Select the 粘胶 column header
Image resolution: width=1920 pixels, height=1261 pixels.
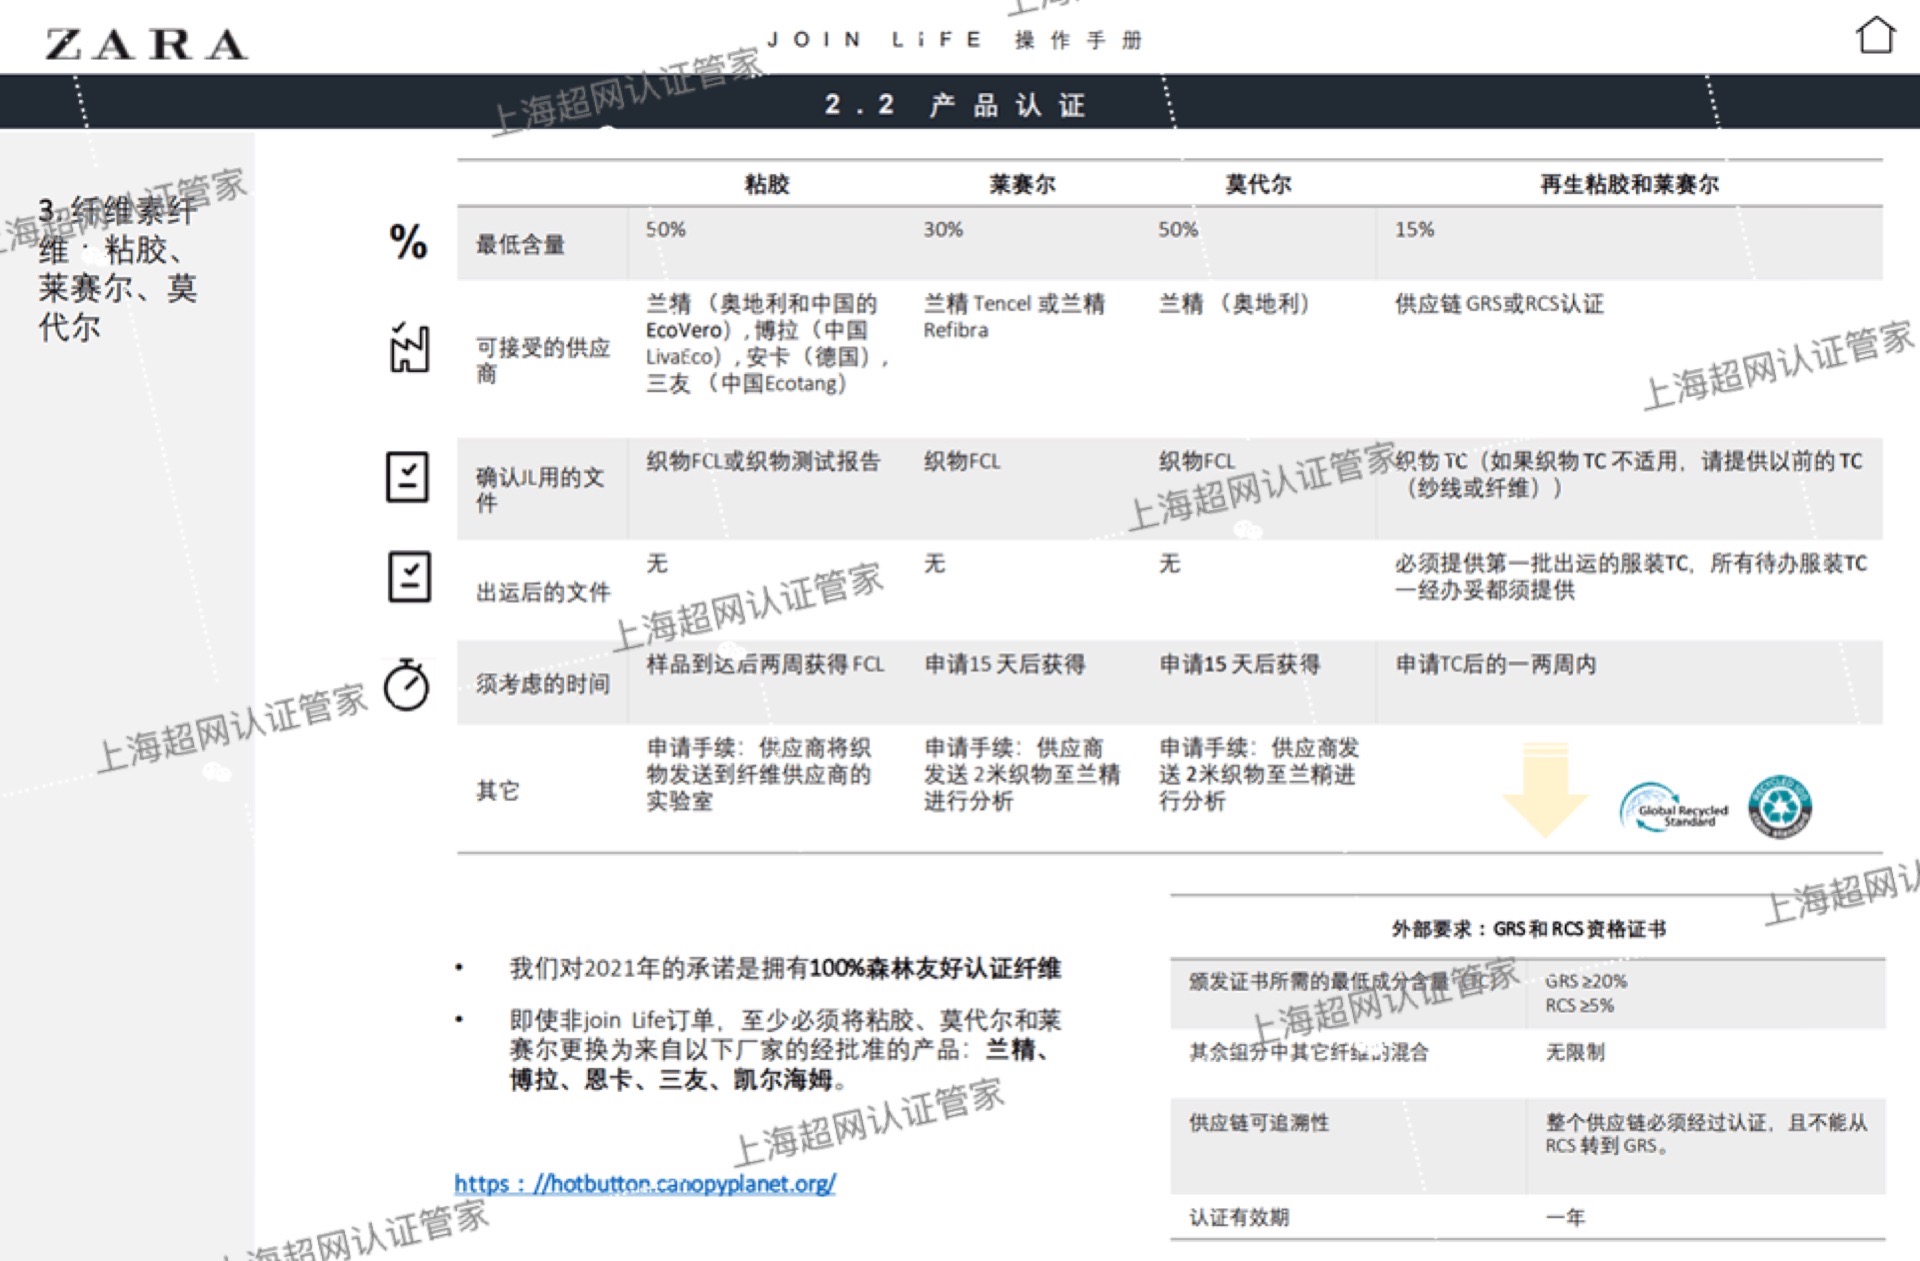[x=767, y=184]
